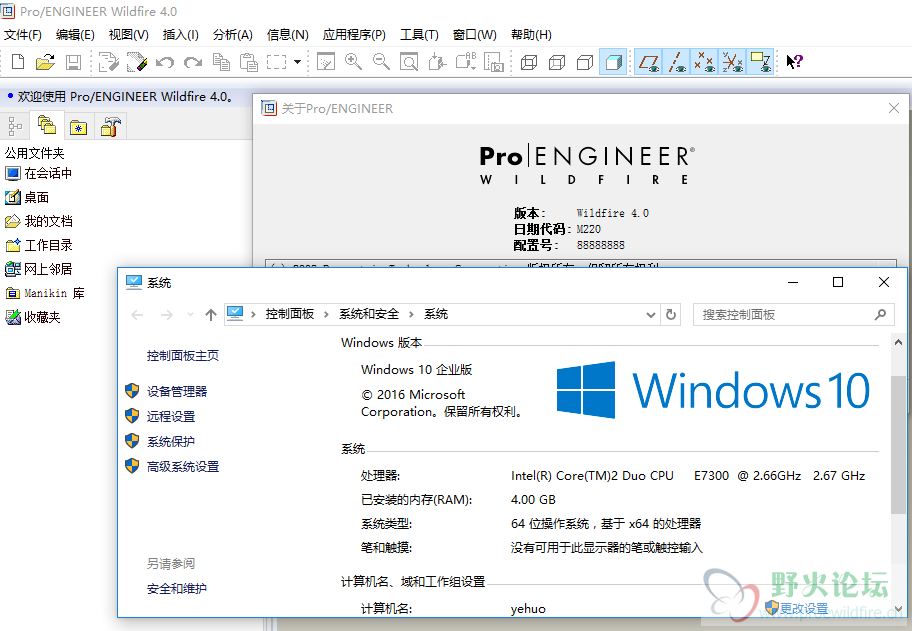Open the 窗口(W) menu
The width and height of the screenshot is (912, 631).
[475, 35]
